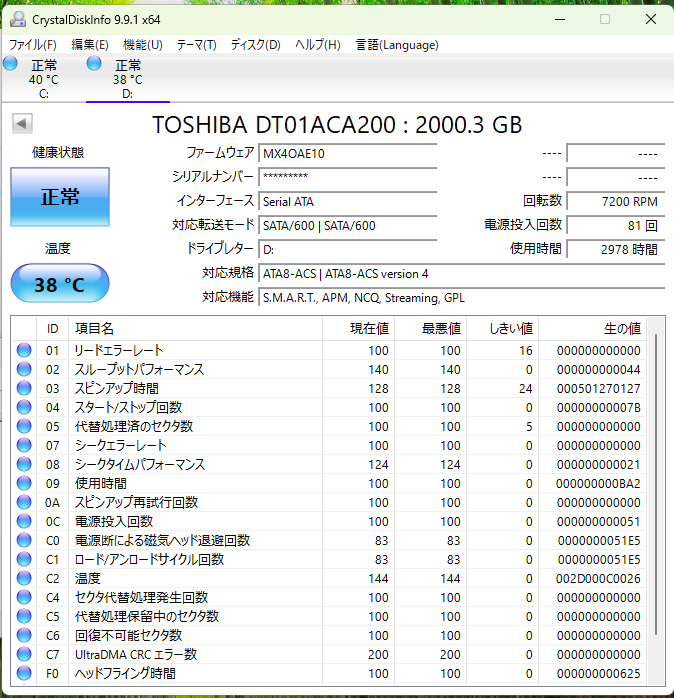This screenshot has width=674, height=698.
Task: Click status orb of row 04 スタート/ストップ回数
Action: pos(24,407)
